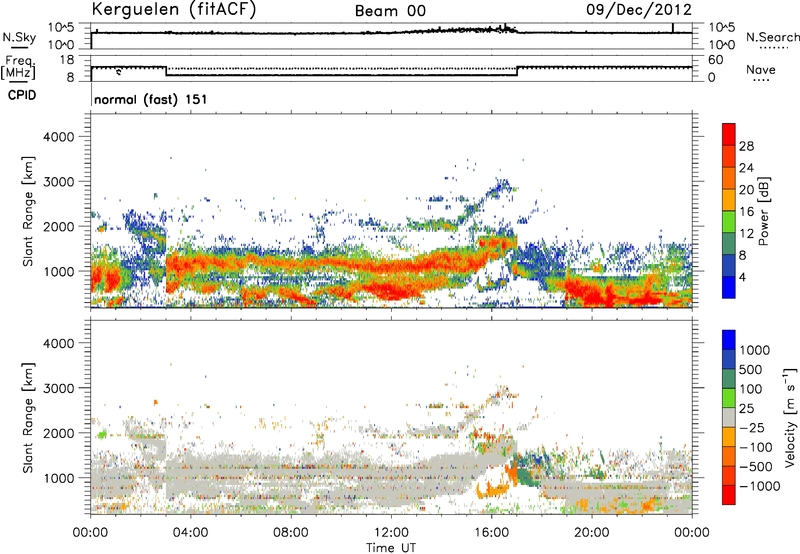Click the 18 tick on frequency axis
The height and width of the screenshot is (554, 800).
coord(67,60)
